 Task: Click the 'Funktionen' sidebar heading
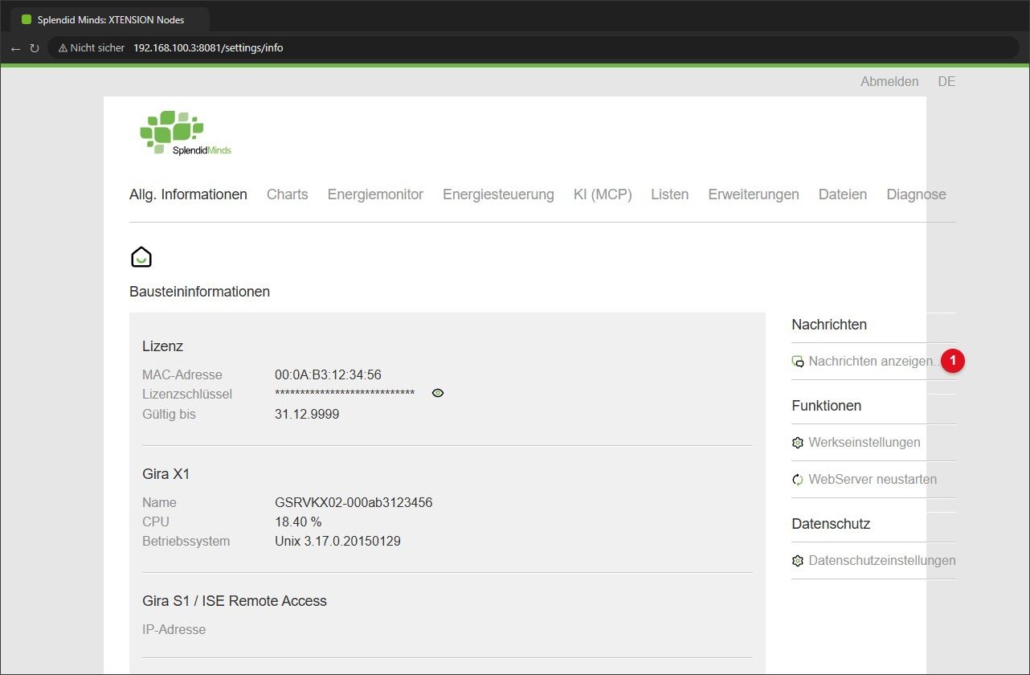coord(826,406)
